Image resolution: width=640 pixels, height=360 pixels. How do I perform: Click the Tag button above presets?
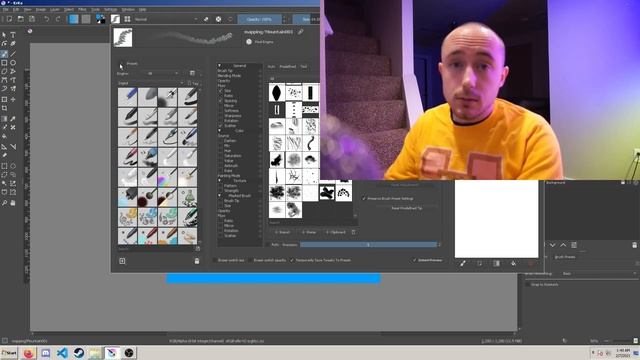click(x=193, y=83)
